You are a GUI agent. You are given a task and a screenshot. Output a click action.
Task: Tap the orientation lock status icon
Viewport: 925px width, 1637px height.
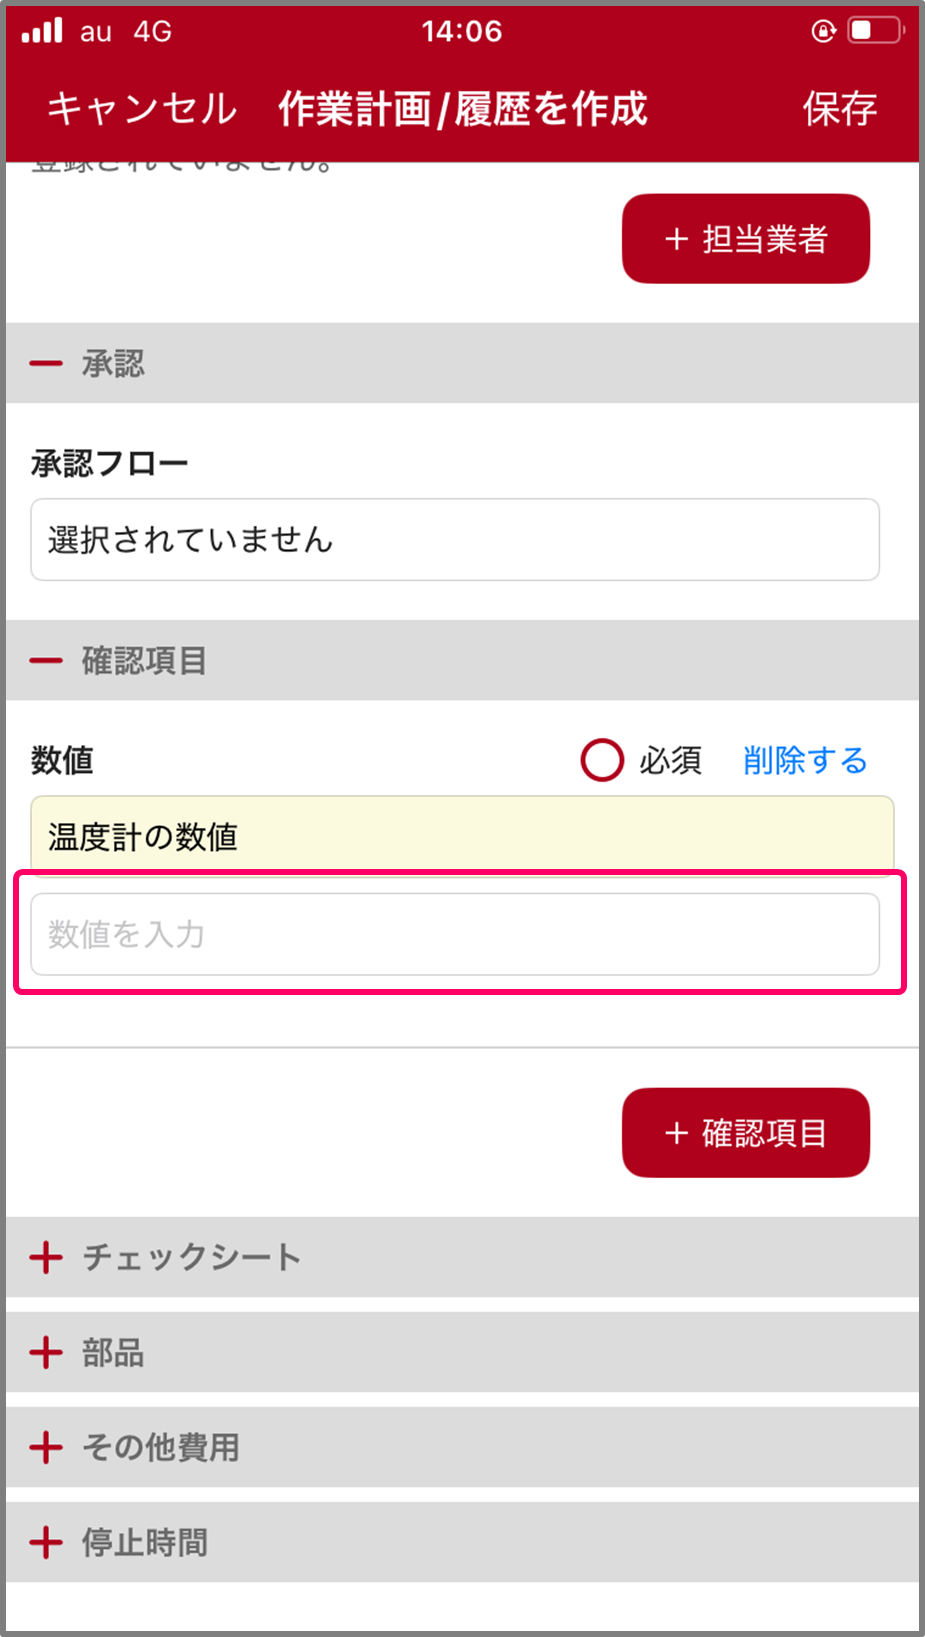click(823, 31)
